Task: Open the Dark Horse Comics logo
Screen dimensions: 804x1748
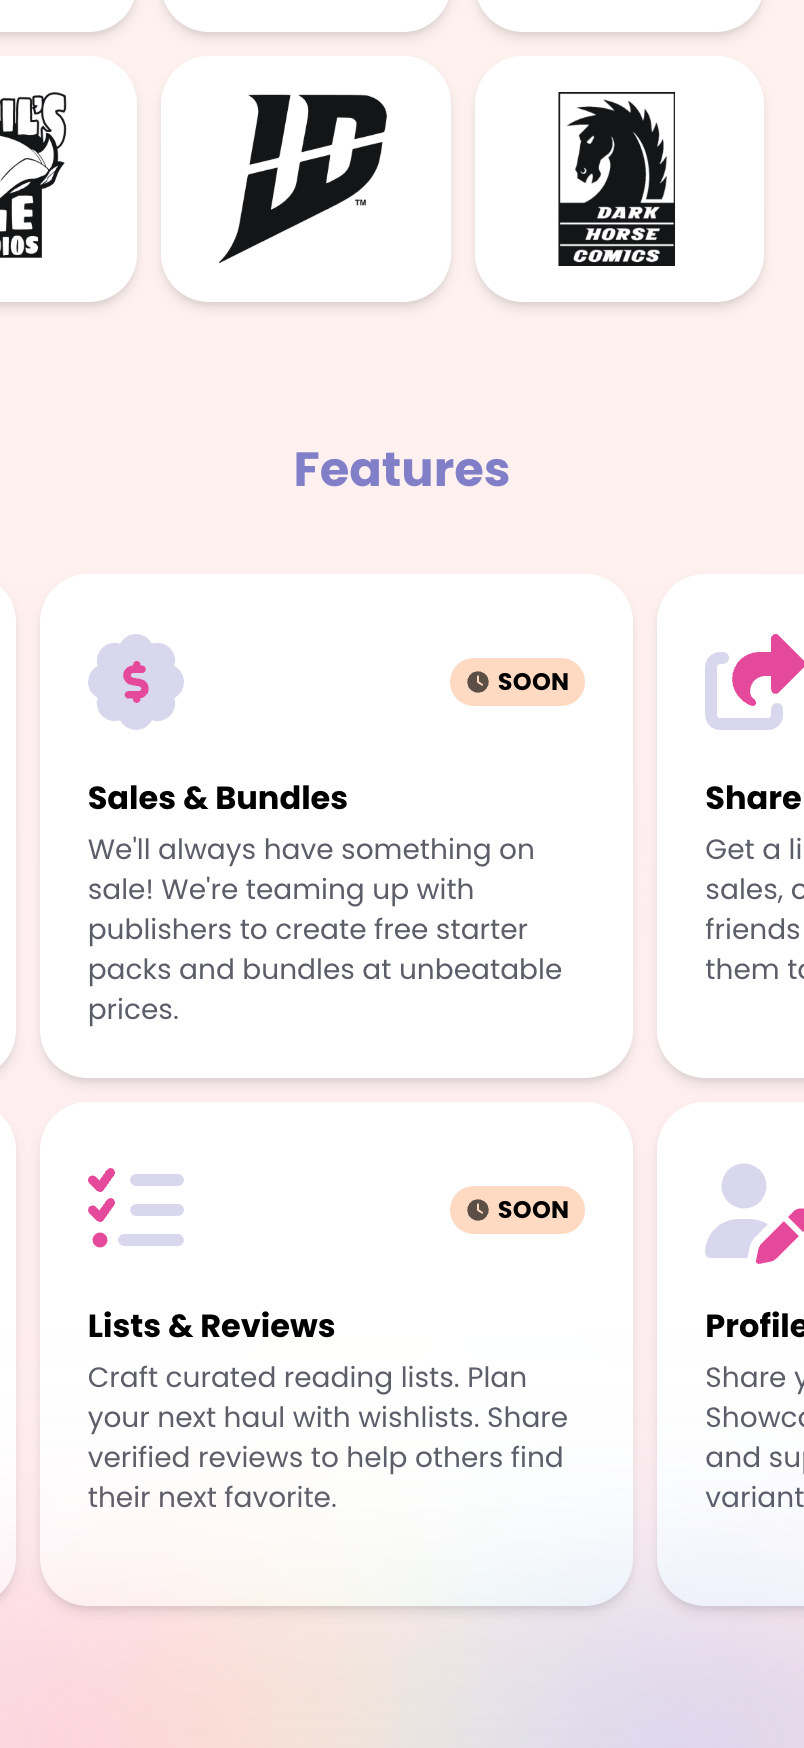Action: (617, 179)
